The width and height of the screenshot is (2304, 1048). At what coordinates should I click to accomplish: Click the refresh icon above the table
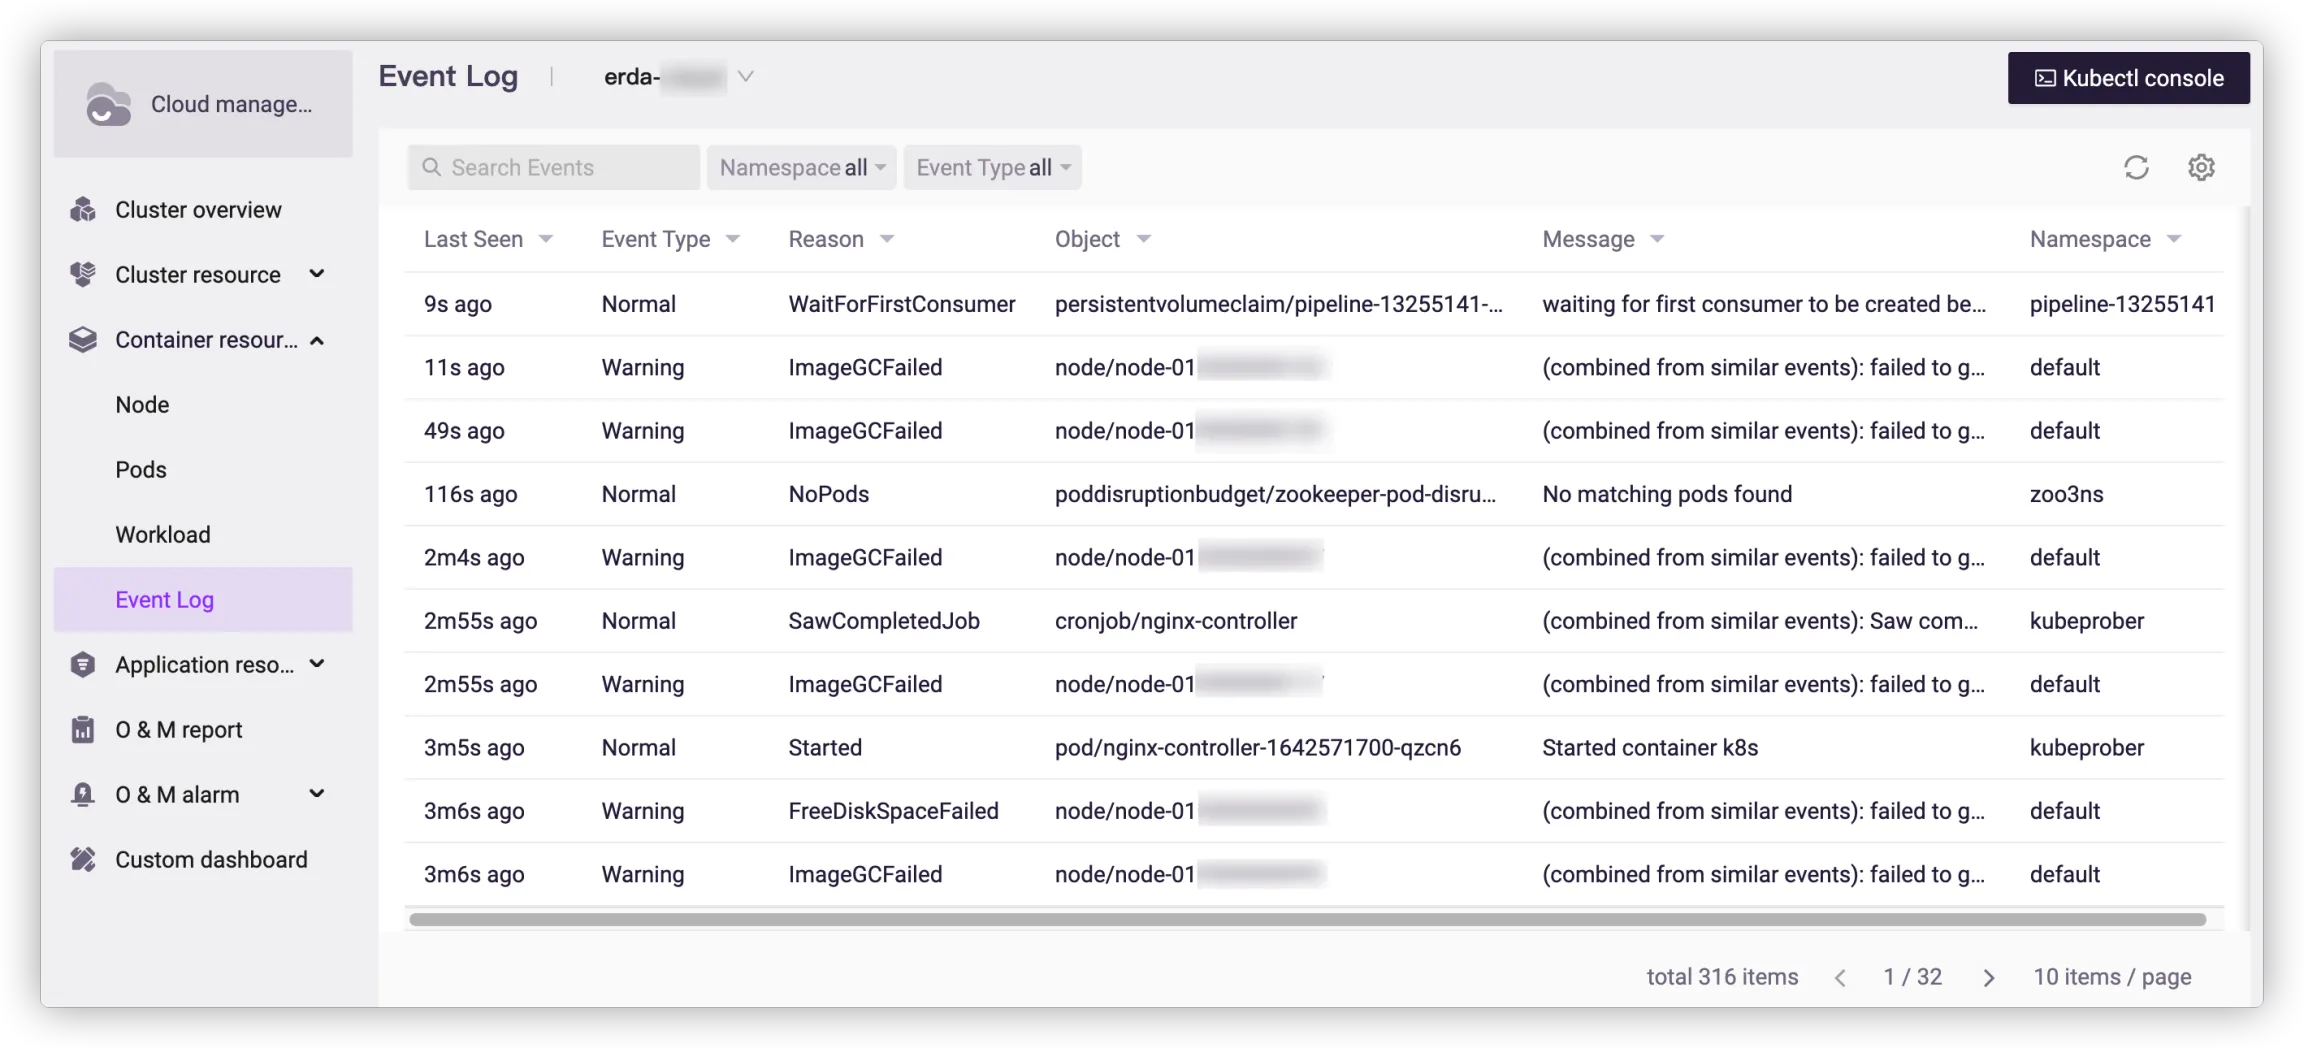coord(2136,168)
